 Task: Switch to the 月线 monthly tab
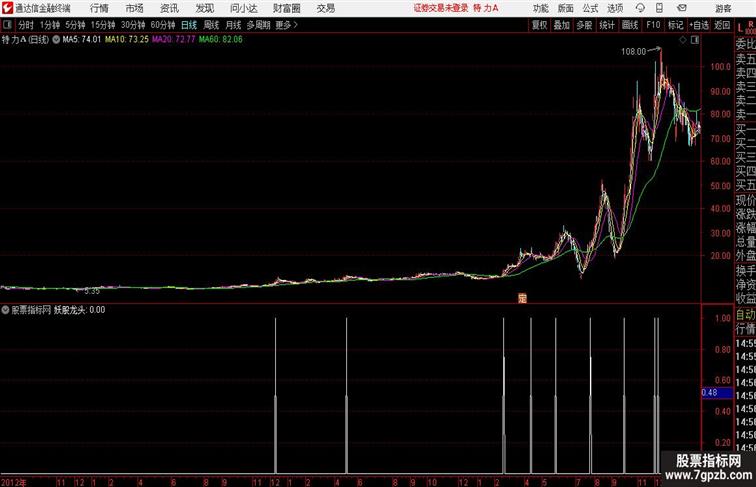pos(233,25)
